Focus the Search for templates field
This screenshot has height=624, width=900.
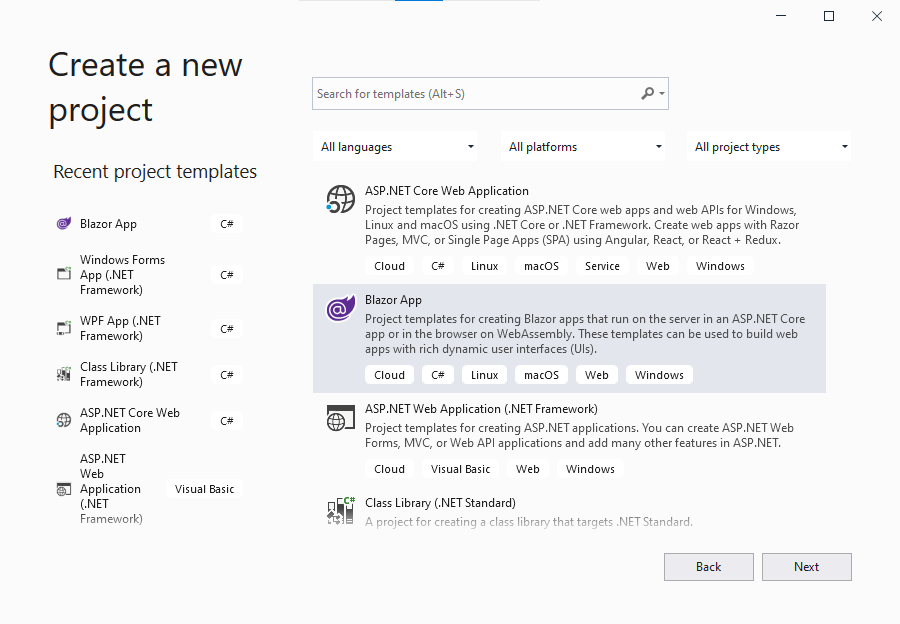490,94
